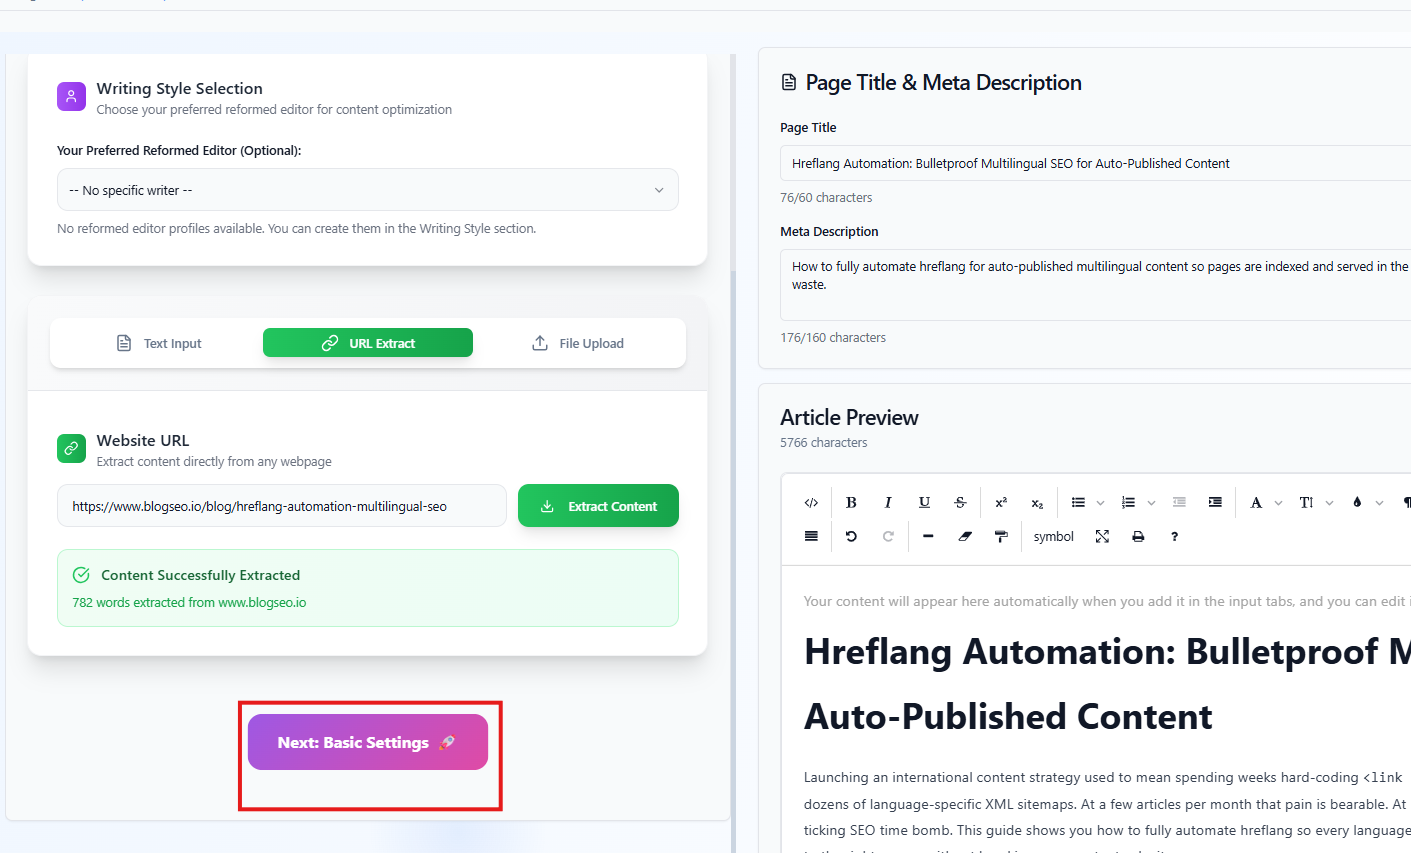This screenshot has width=1411, height=853.
Task: Decrease indent in editor
Action: [x=1179, y=503]
